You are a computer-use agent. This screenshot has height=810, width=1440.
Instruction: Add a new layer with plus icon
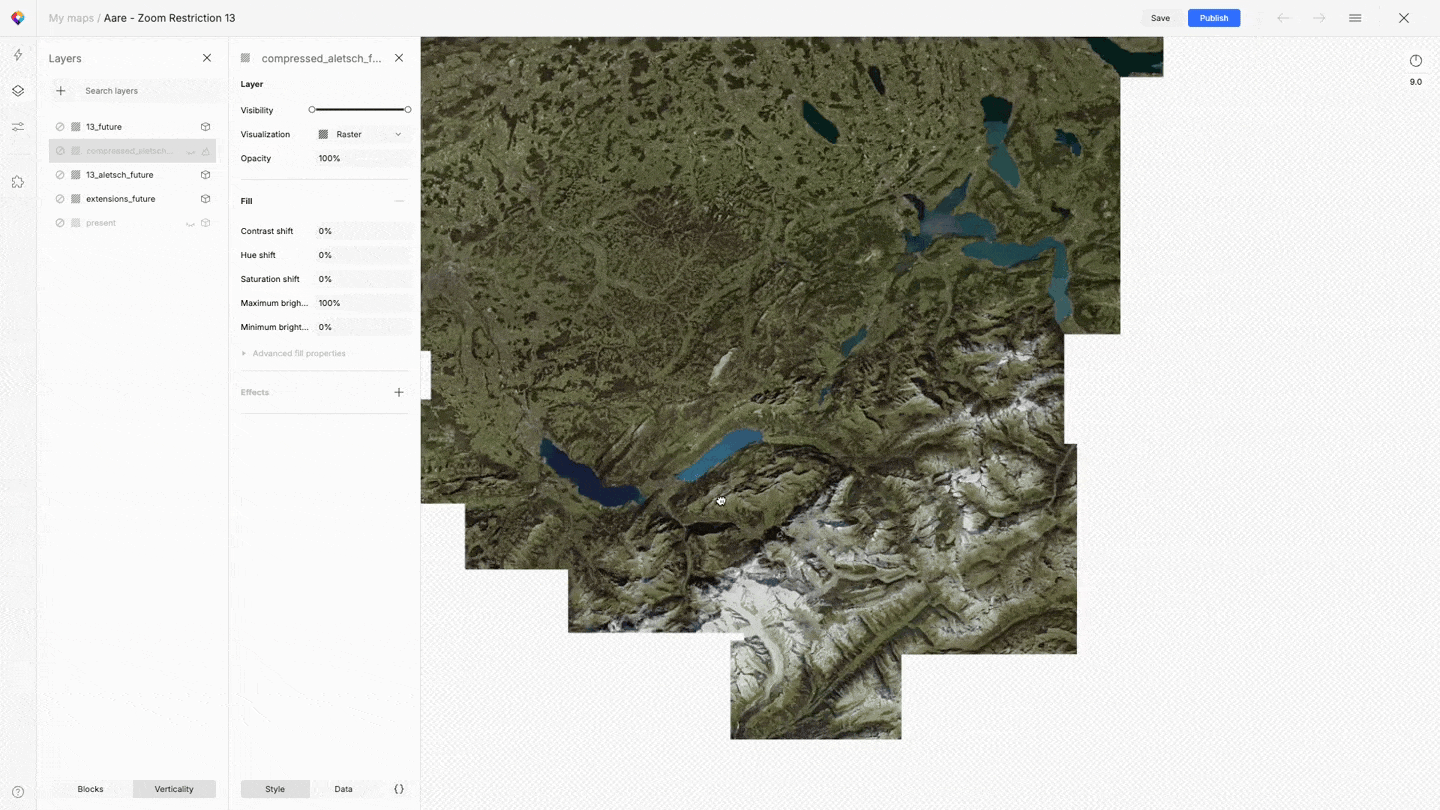(x=60, y=91)
